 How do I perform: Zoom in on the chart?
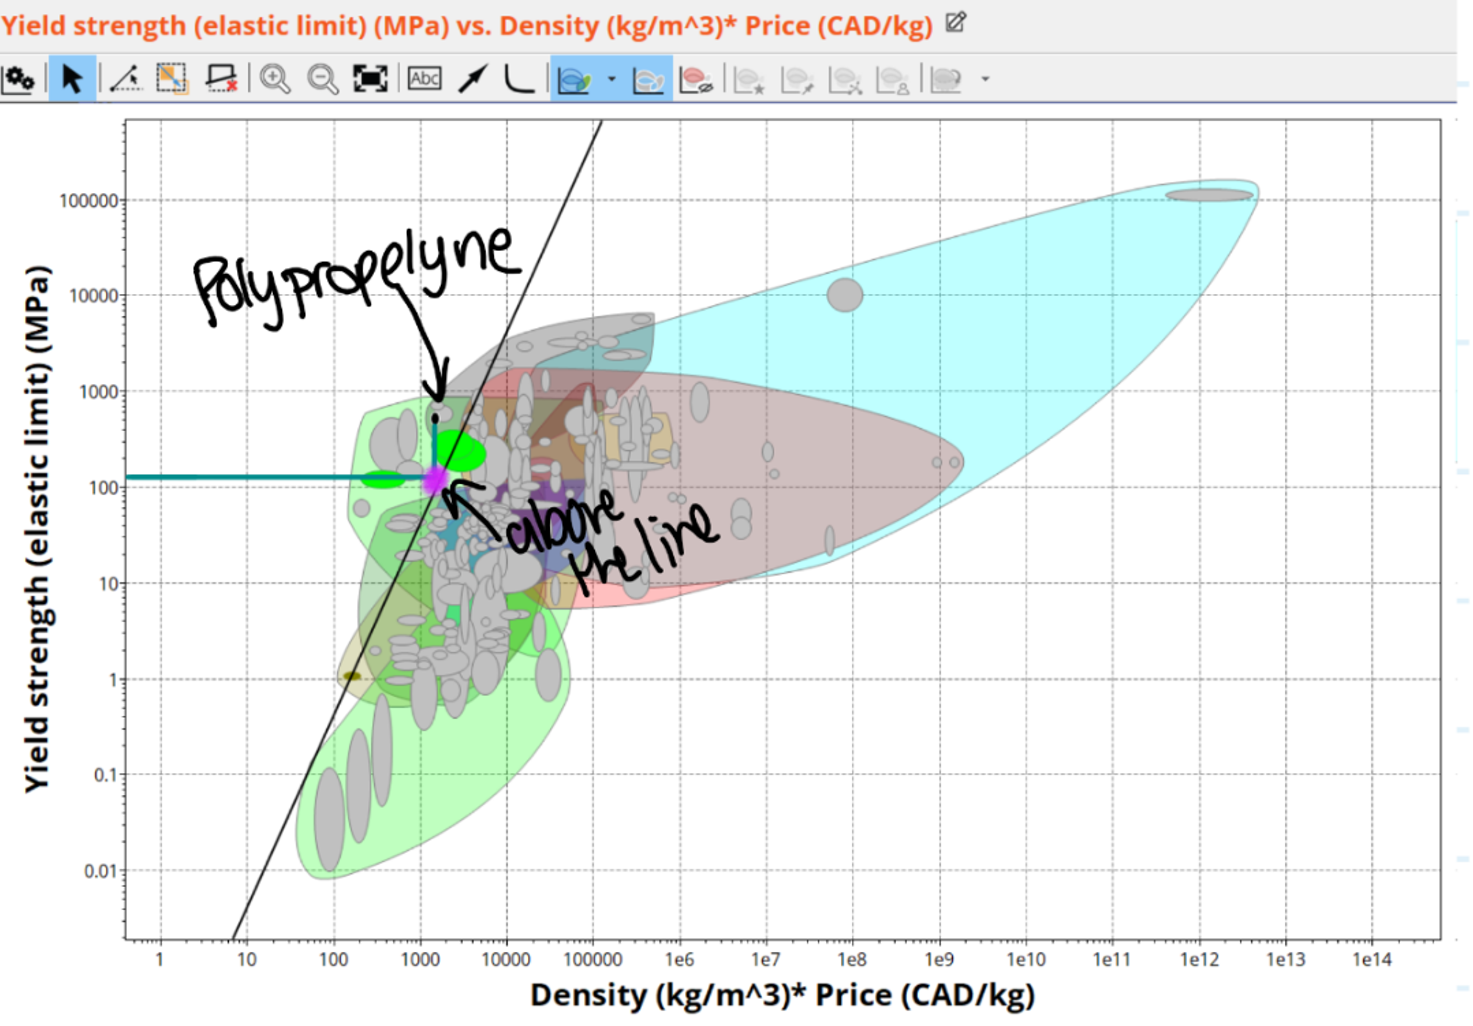click(274, 79)
